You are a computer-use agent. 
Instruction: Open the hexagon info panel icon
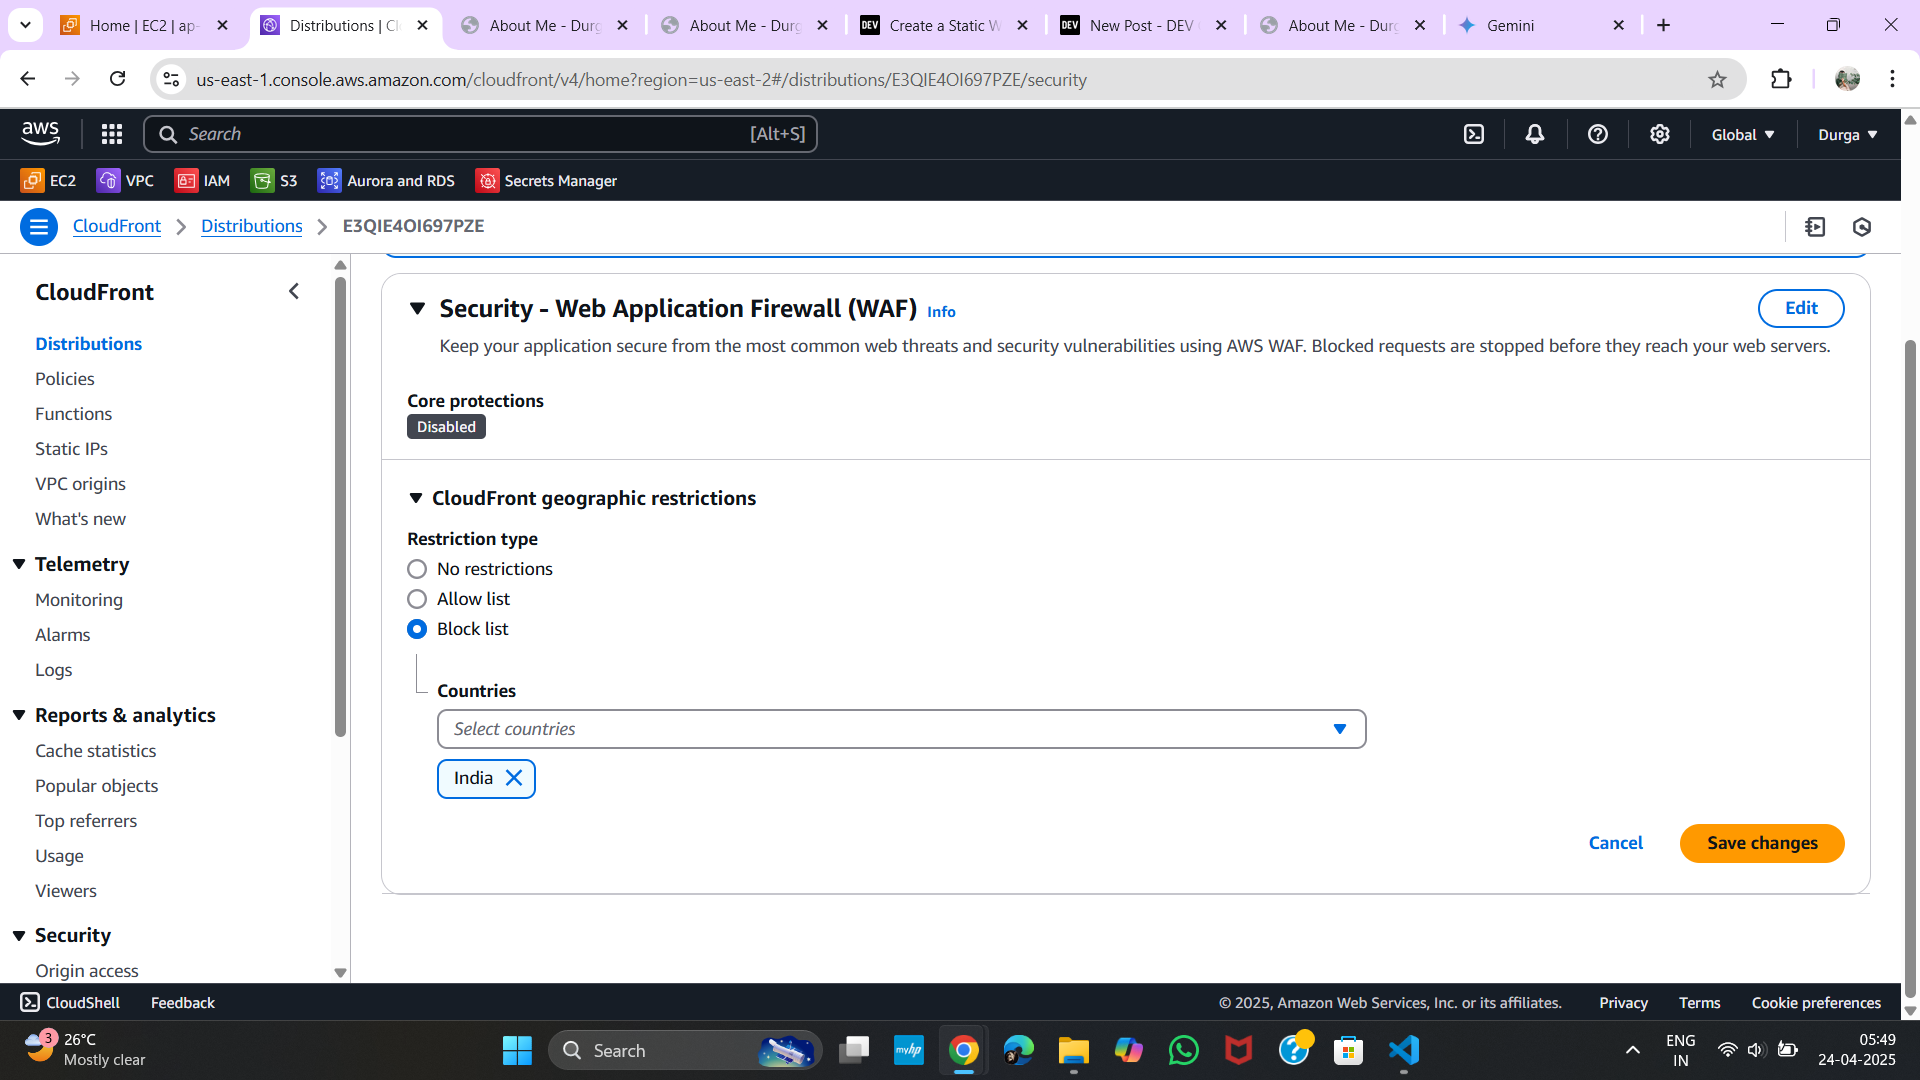pos(1862,227)
